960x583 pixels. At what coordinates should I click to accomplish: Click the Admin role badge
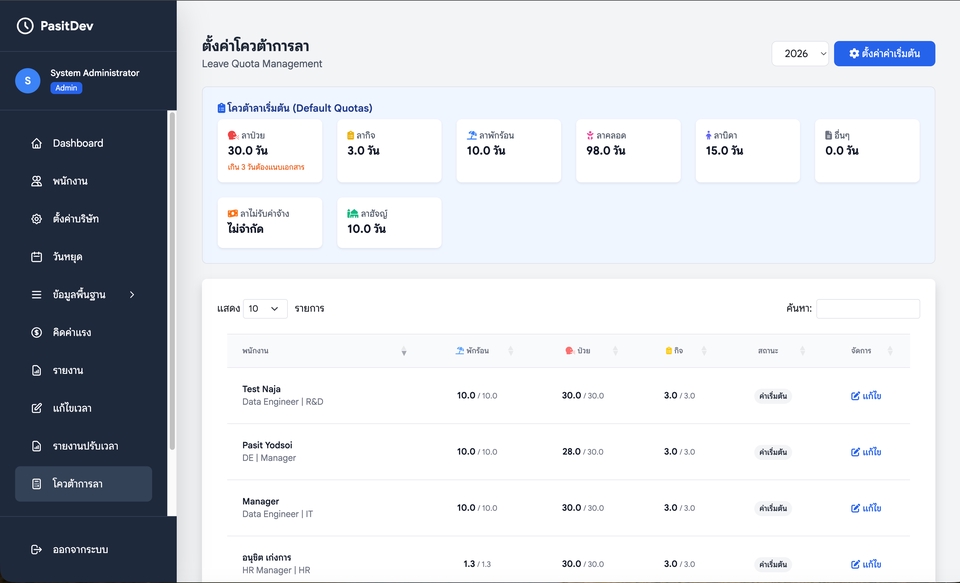[x=66, y=88]
